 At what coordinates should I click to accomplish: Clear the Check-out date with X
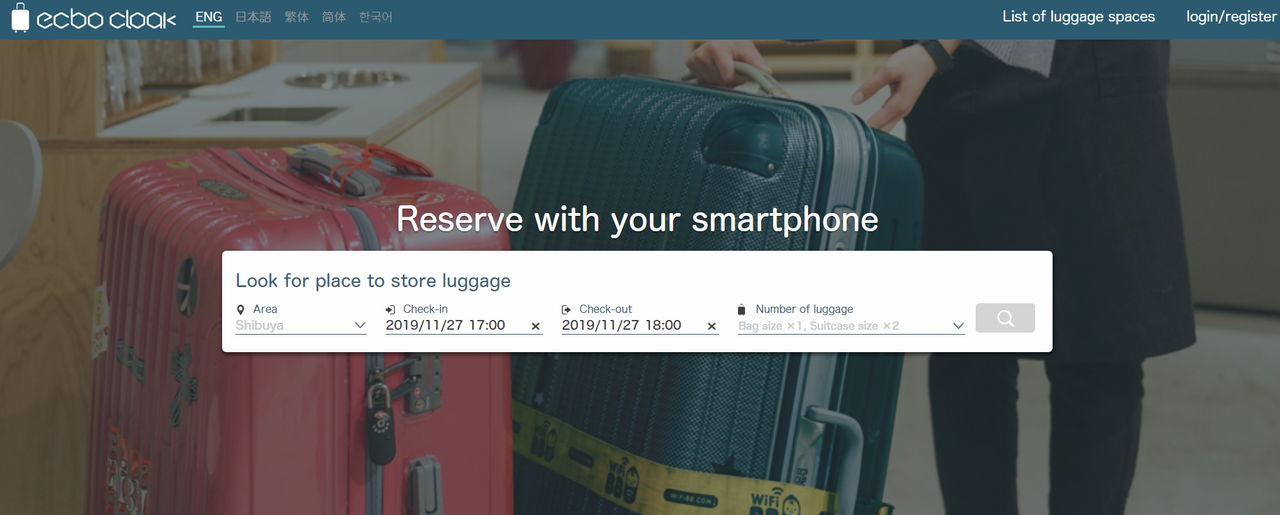[x=712, y=326]
